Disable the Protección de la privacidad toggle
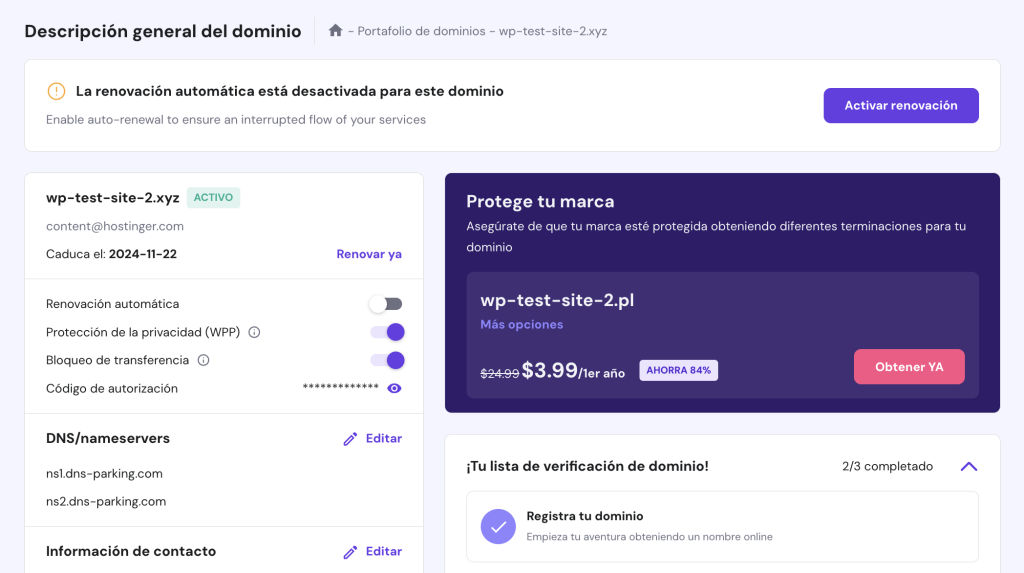The width and height of the screenshot is (1024, 573). click(387, 332)
